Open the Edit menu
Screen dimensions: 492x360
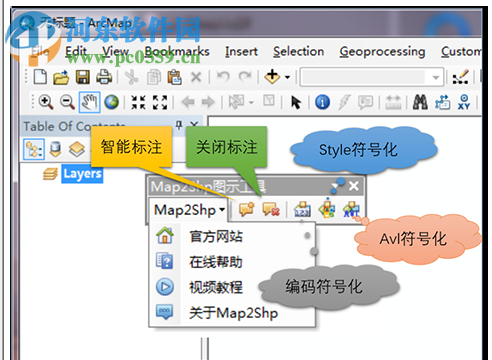(76, 52)
